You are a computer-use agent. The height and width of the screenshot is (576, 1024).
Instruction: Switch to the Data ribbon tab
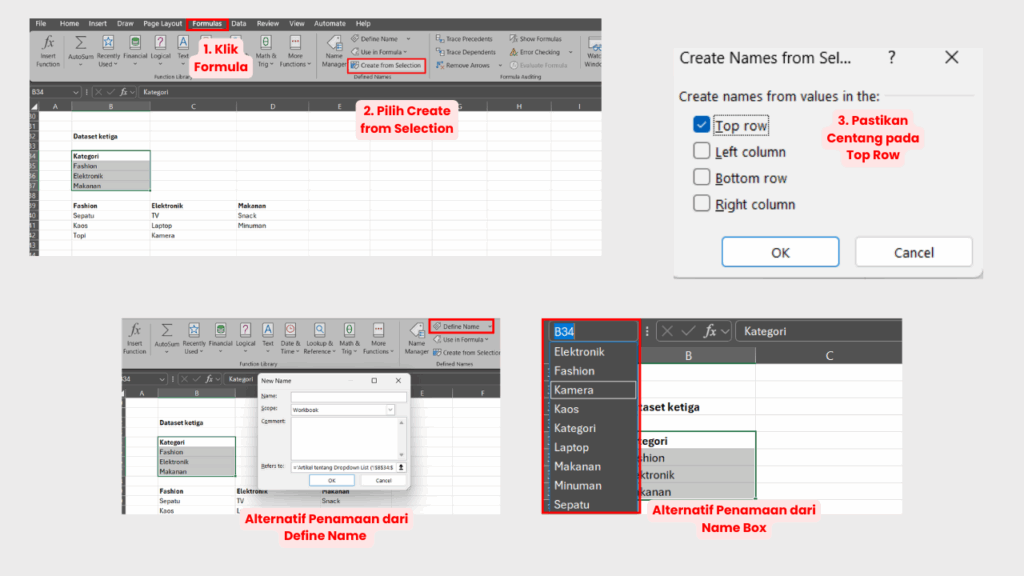pyautogui.click(x=239, y=23)
